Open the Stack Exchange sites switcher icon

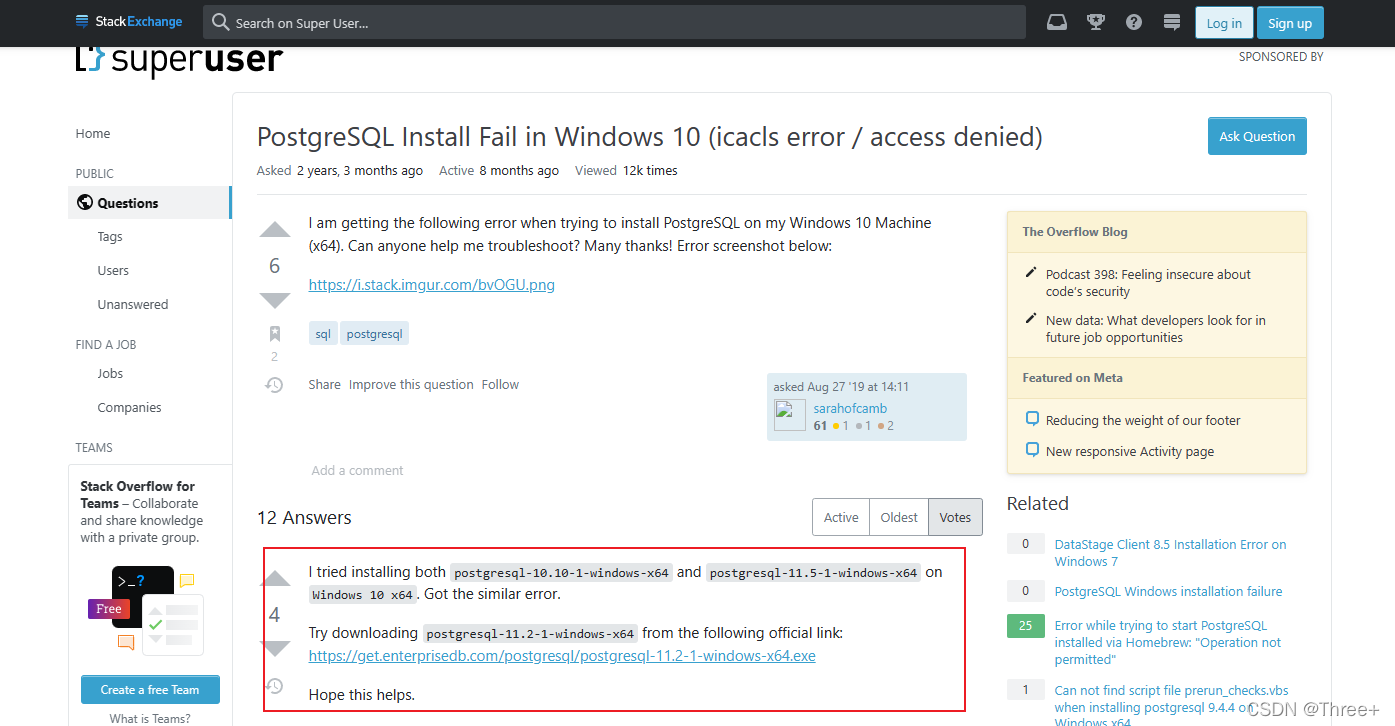click(x=1171, y=22)
